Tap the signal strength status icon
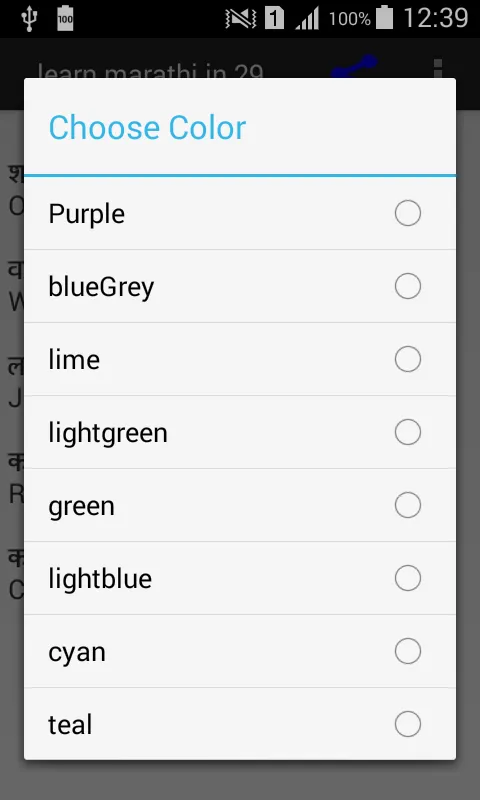Screen dimensions: 480x800 coord(308,18)
